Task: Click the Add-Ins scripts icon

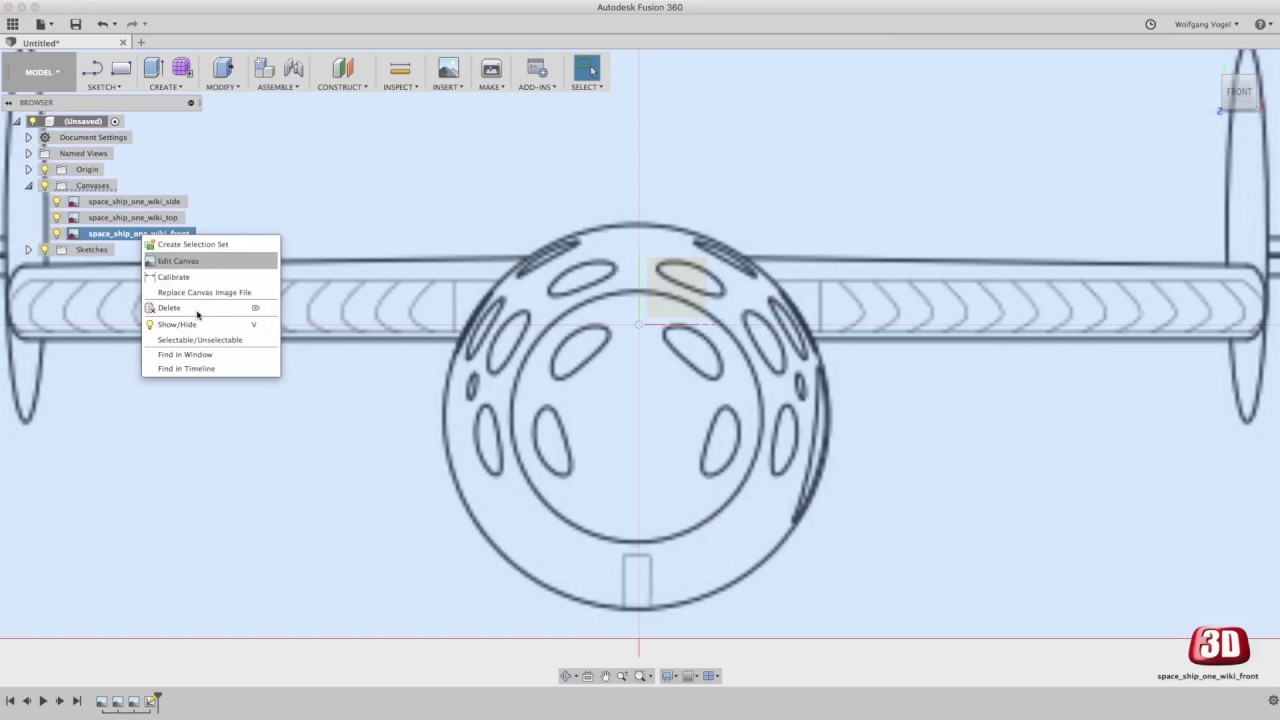Action: pos(536,68)
